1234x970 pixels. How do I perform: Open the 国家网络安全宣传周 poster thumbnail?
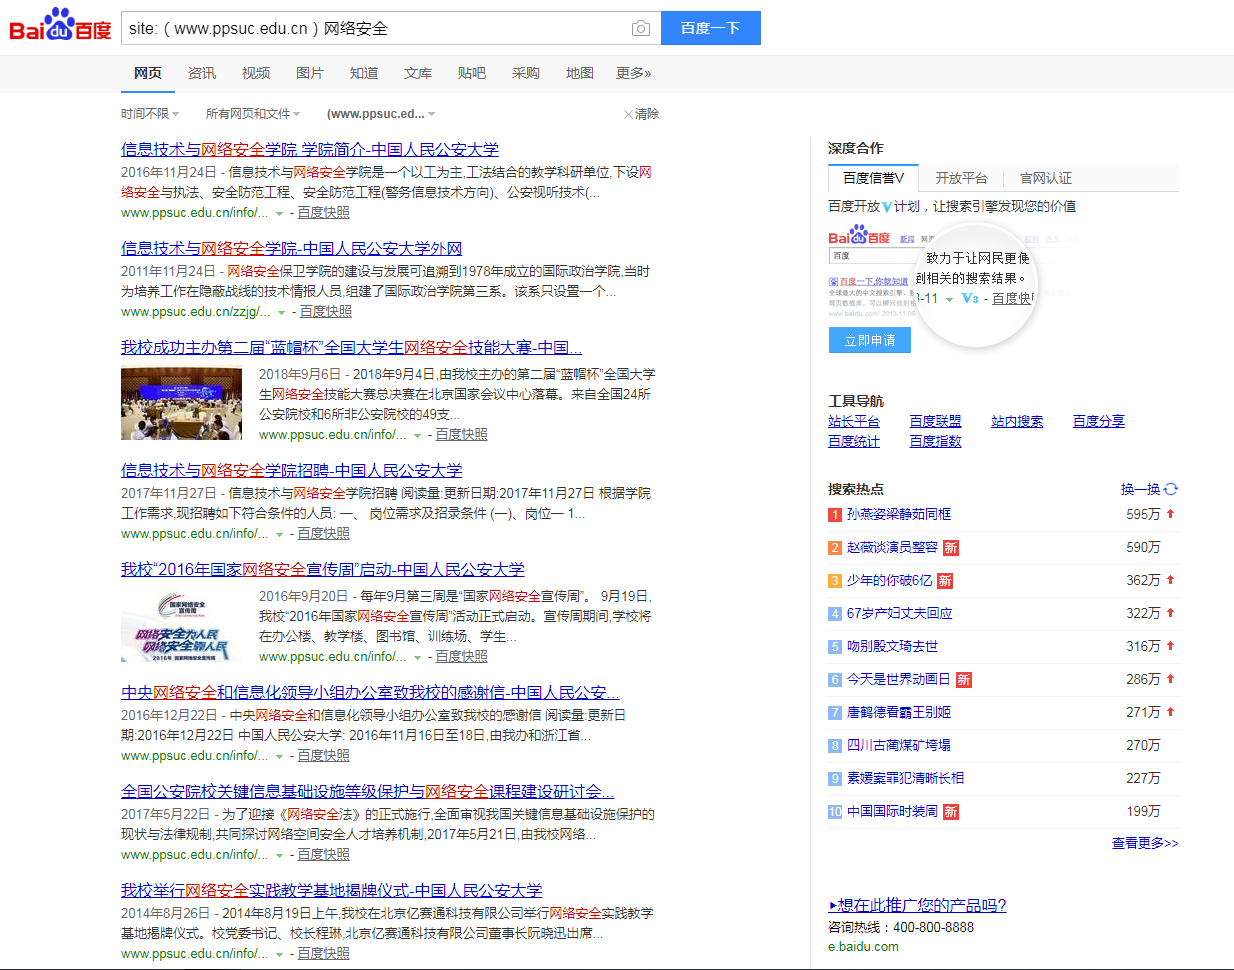[x=181, y=626]
